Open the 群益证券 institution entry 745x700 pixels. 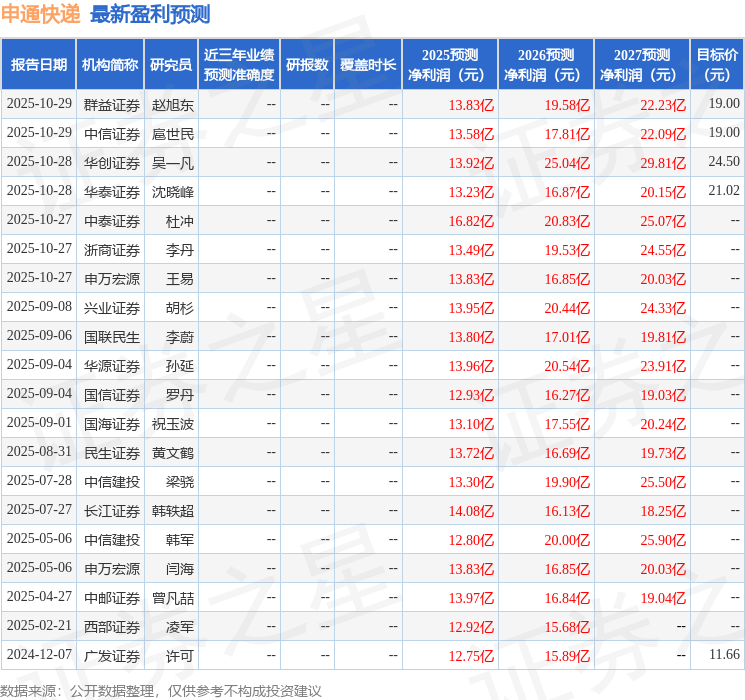tap(111, 104)
